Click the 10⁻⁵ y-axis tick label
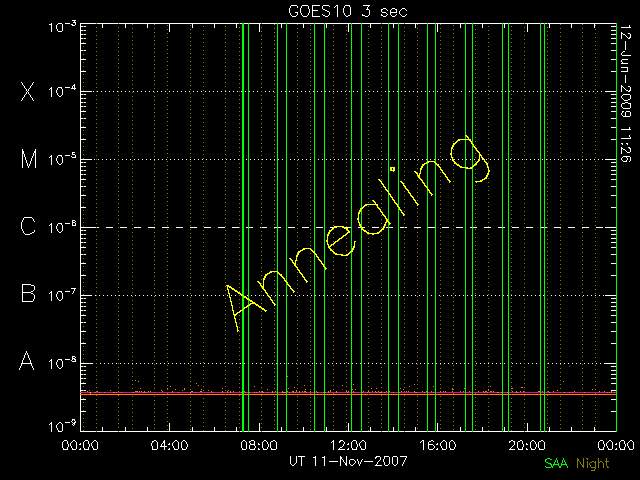This screenshot has width=640, height=480. click(62, 160)
